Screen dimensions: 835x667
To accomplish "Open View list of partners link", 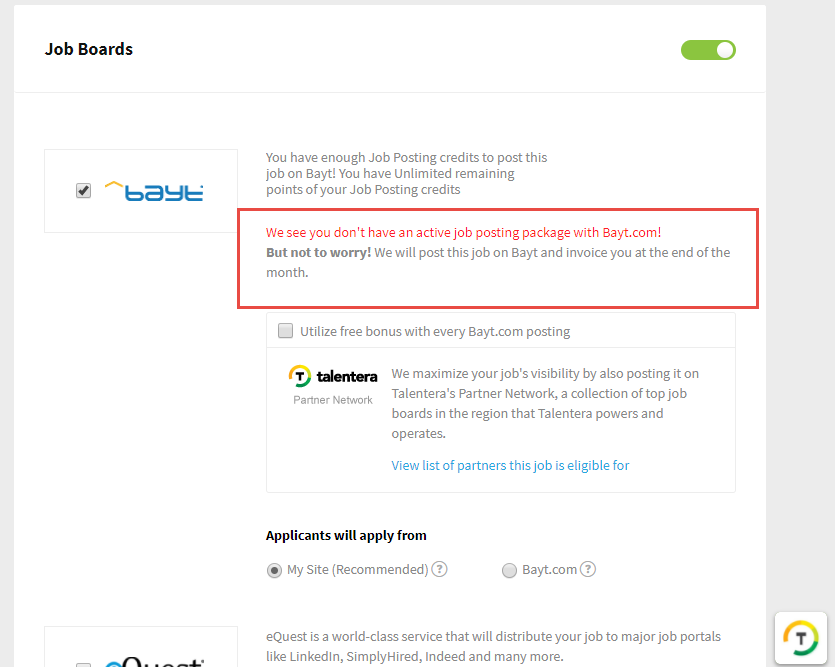I will click(x=510, y=465).
